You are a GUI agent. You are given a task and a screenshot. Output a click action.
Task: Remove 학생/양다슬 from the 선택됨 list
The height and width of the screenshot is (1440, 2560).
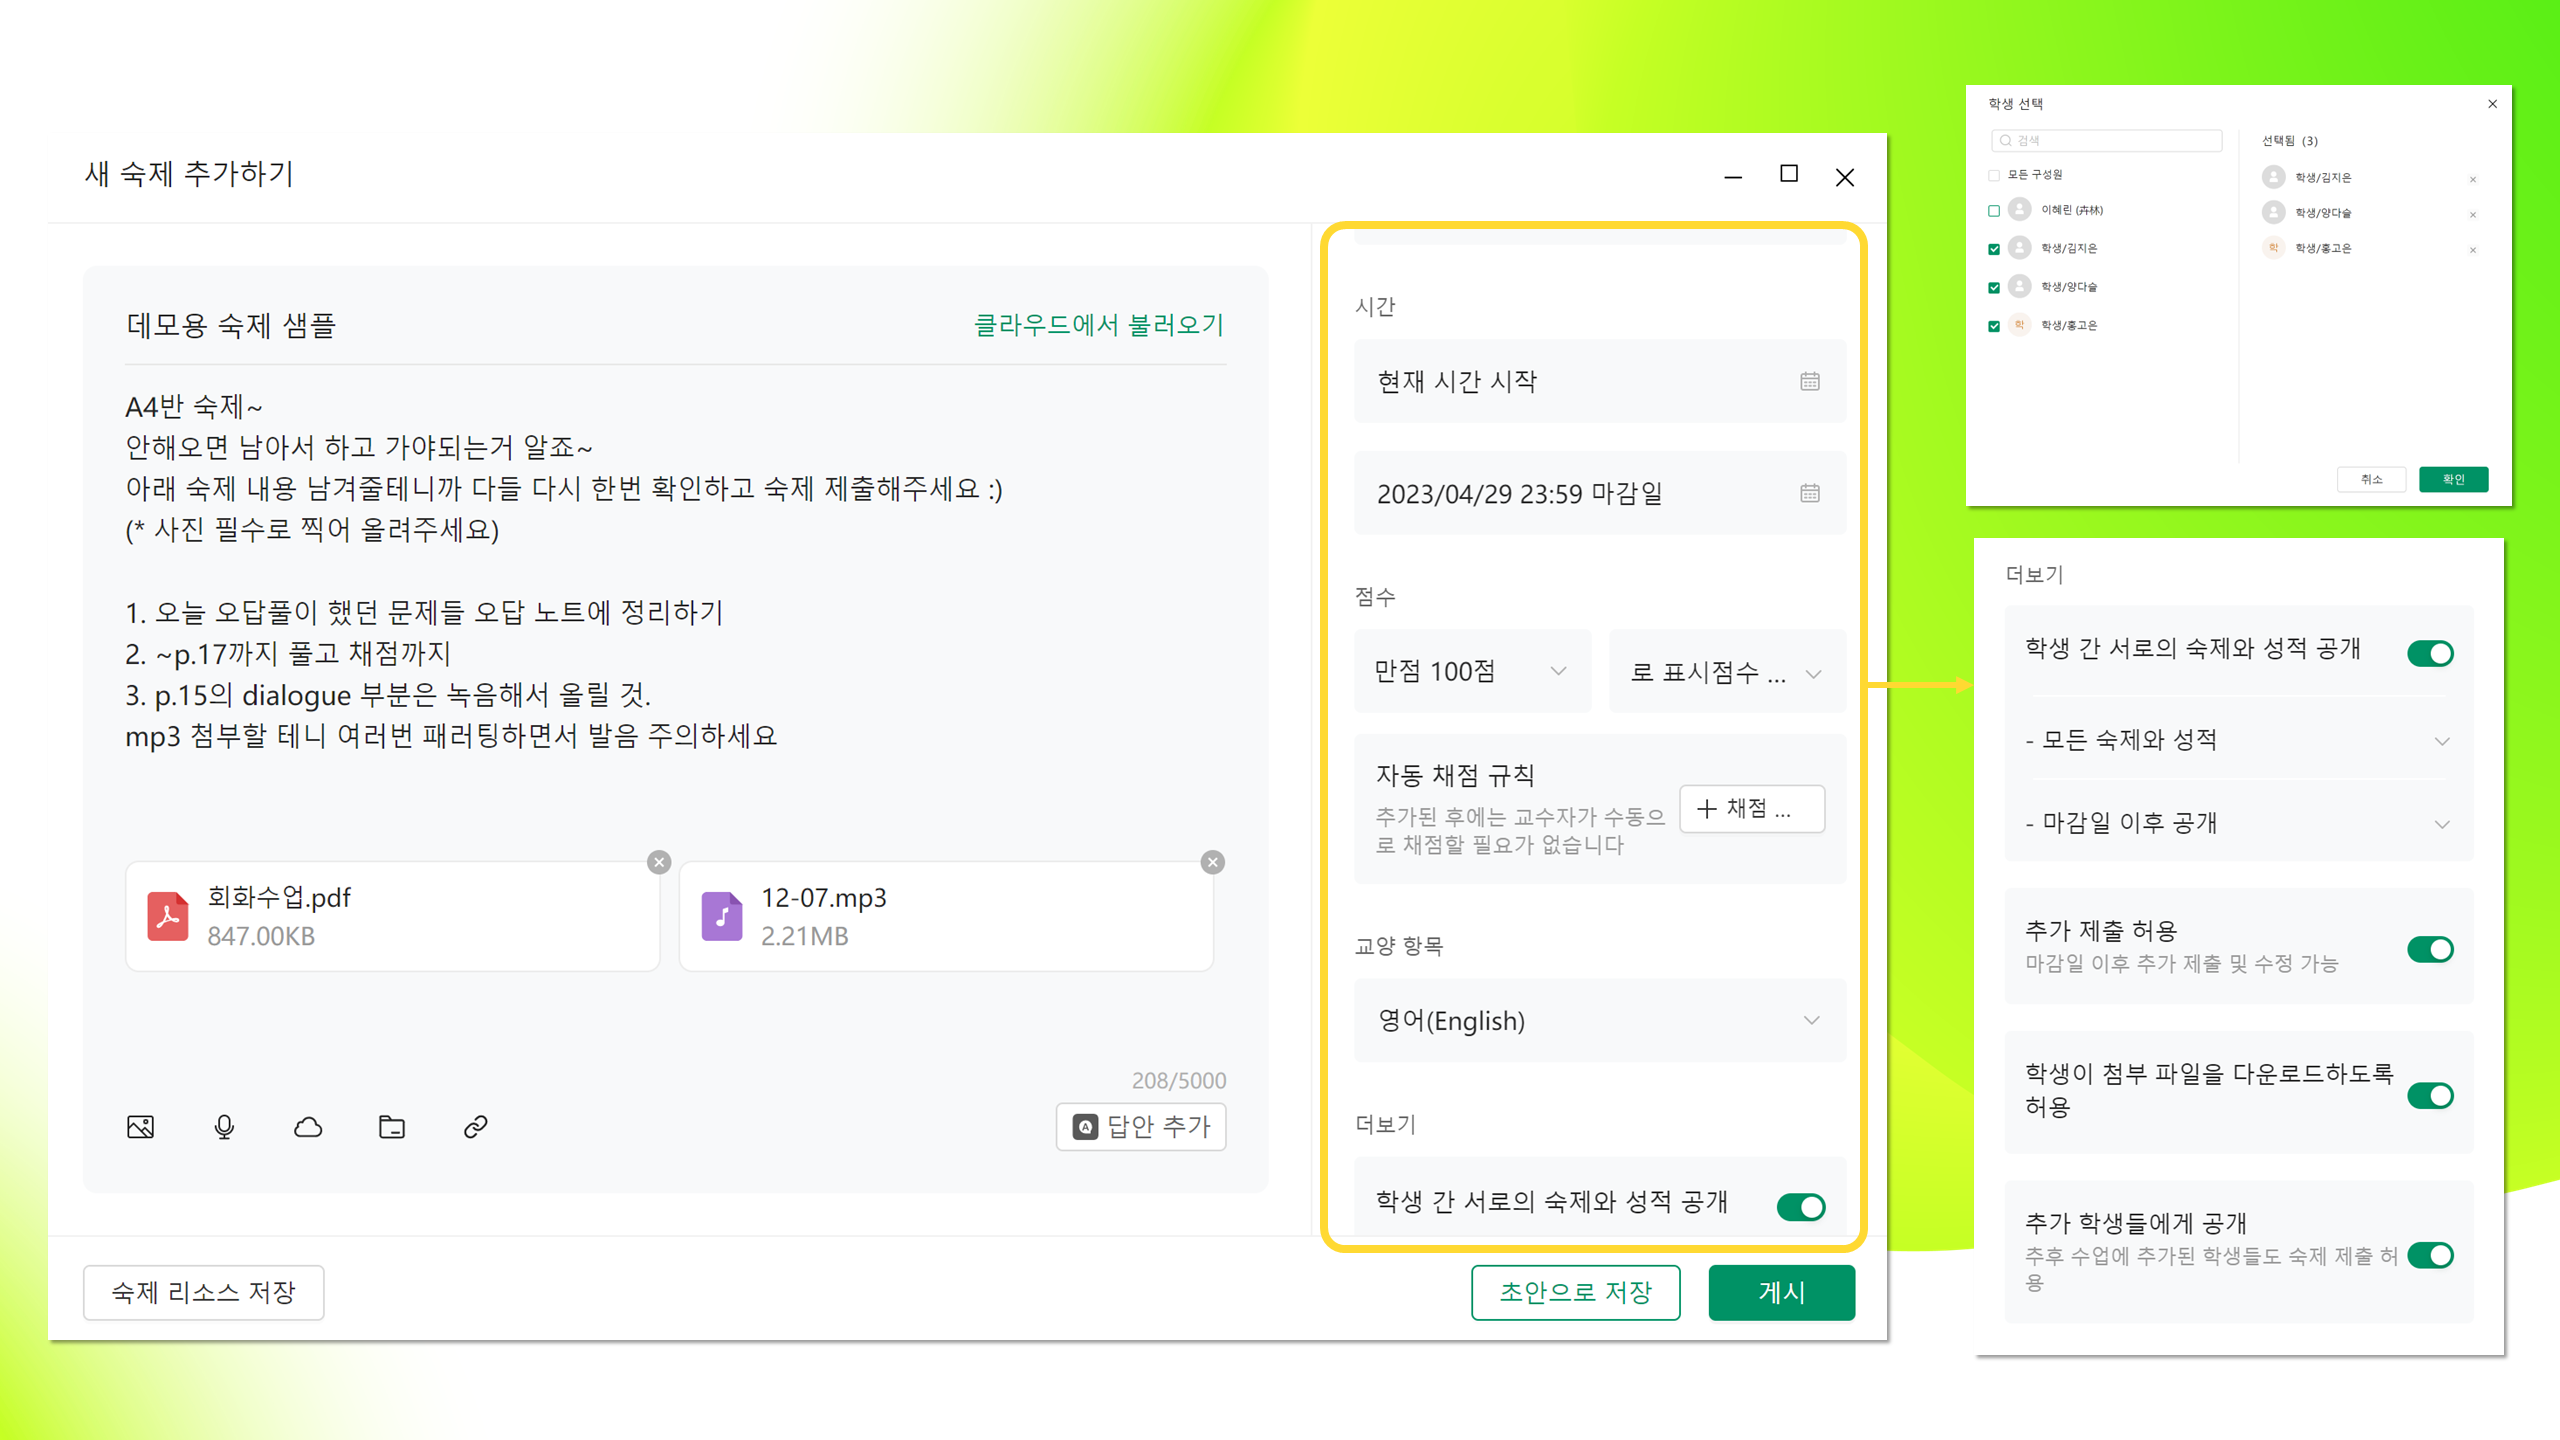pos(2473,214)
